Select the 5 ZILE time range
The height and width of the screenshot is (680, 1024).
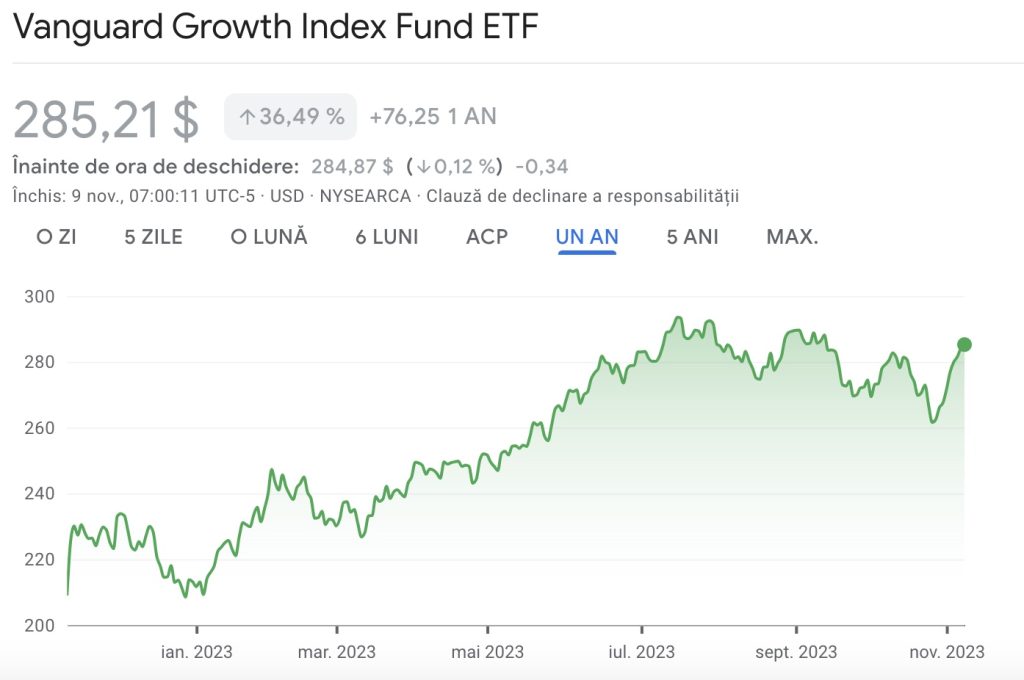pyautogui.click(x=156, y=237)
